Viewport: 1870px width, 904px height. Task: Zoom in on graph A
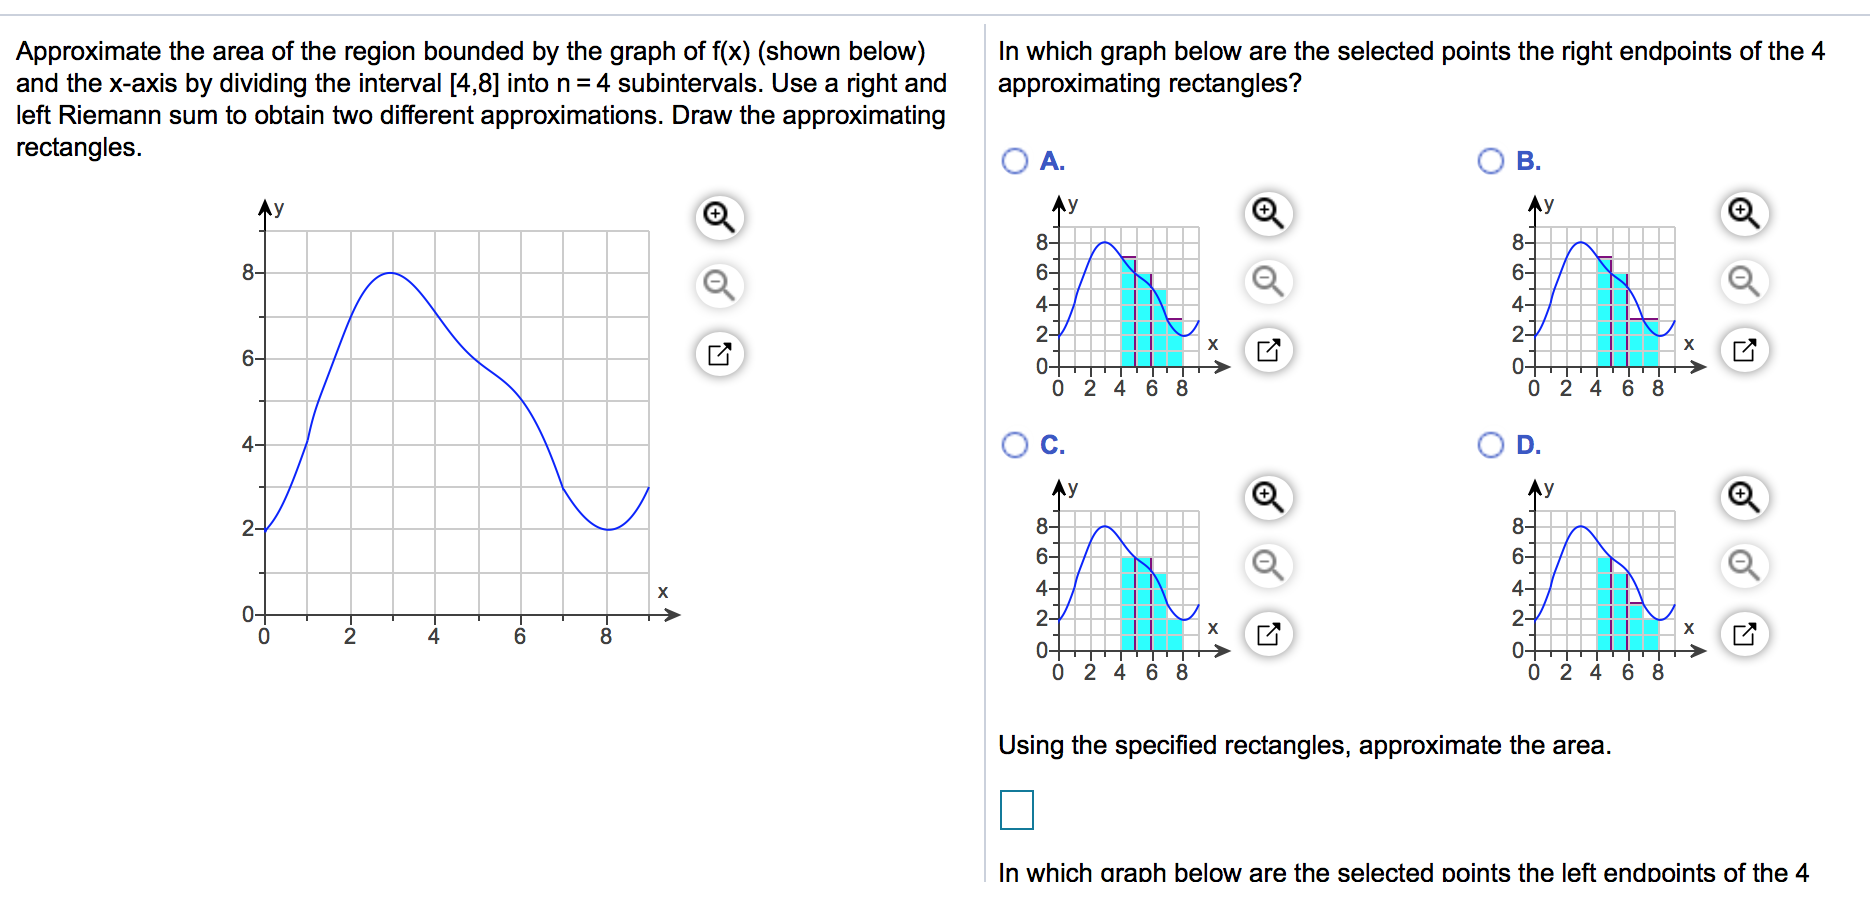coord(1268,213)
